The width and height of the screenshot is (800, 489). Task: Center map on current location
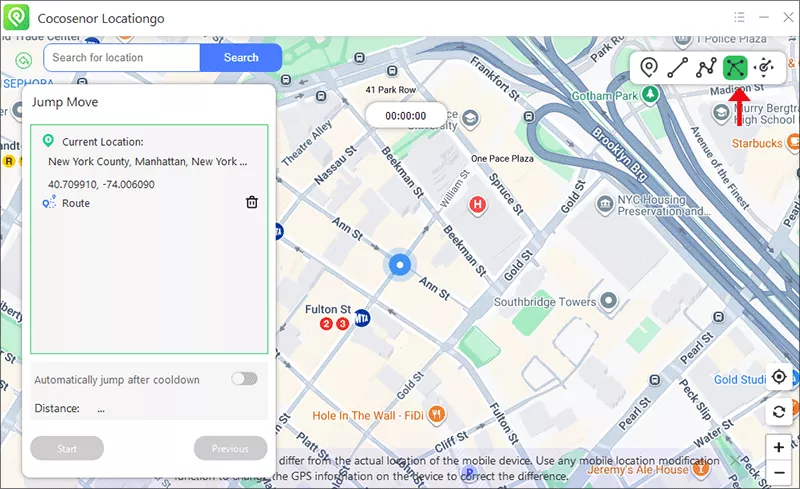coord(779,378)
